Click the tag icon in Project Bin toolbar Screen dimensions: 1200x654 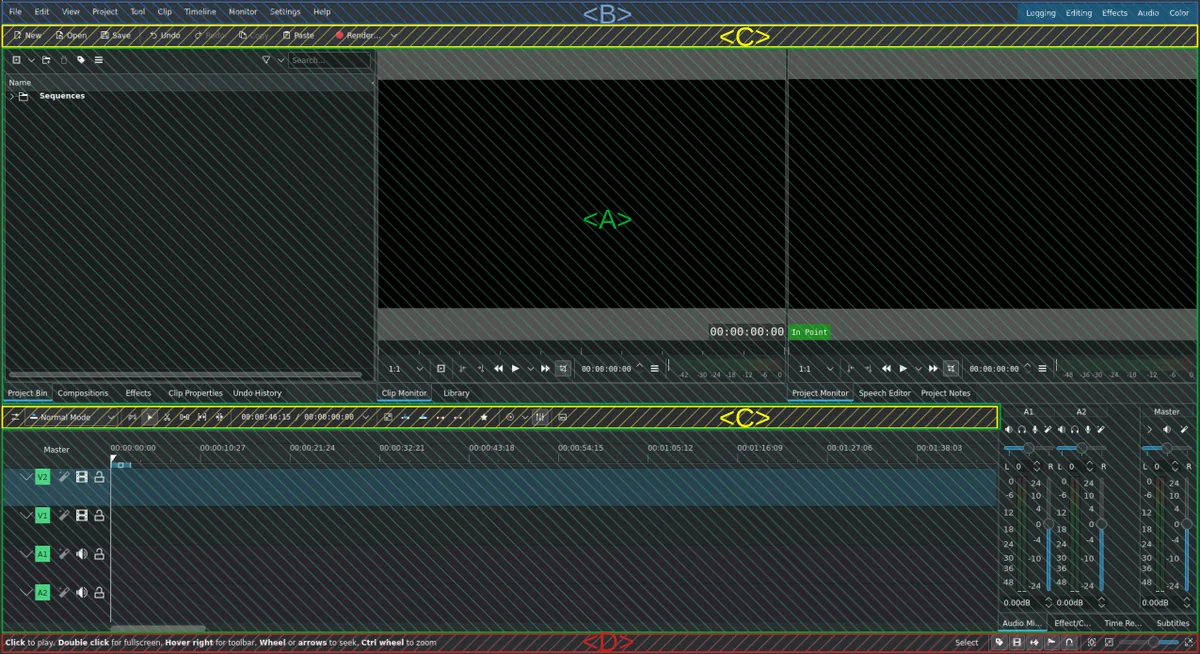click(81, 60)
